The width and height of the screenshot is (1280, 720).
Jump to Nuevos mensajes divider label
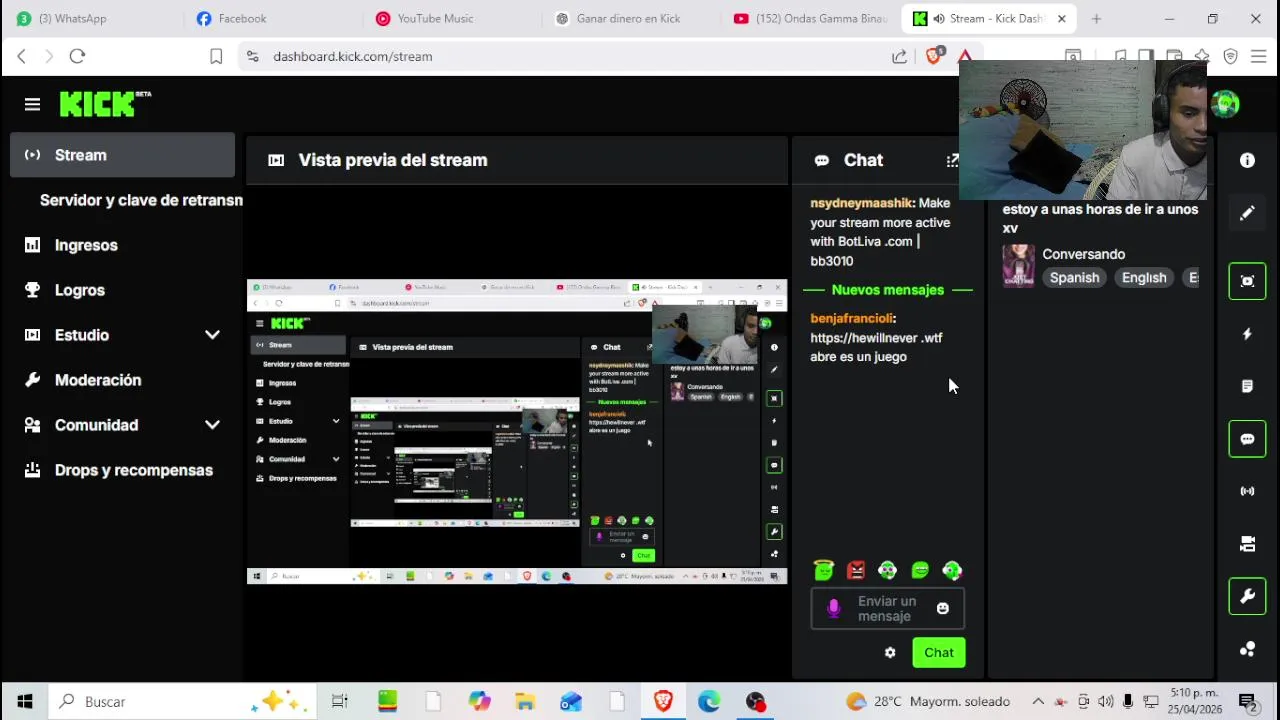[x=888, y=290]
